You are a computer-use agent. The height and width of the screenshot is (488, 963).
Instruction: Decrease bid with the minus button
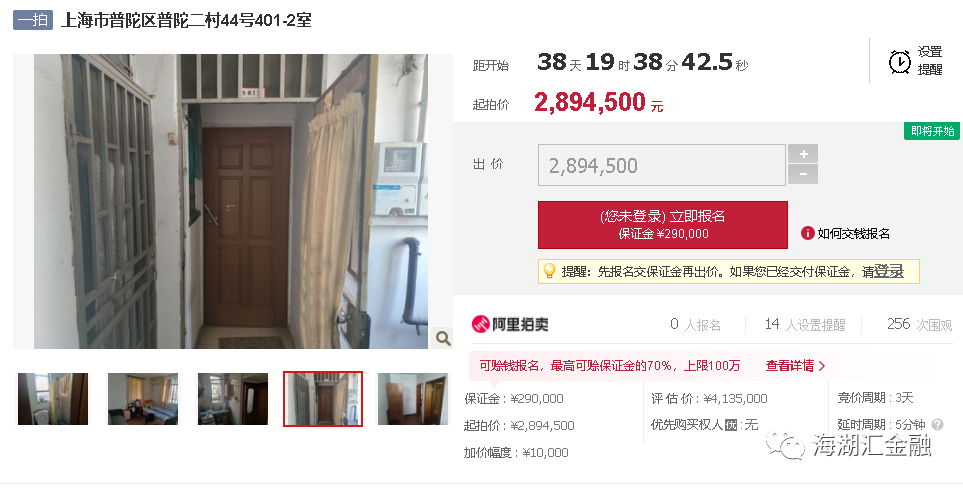coord(803,174)
